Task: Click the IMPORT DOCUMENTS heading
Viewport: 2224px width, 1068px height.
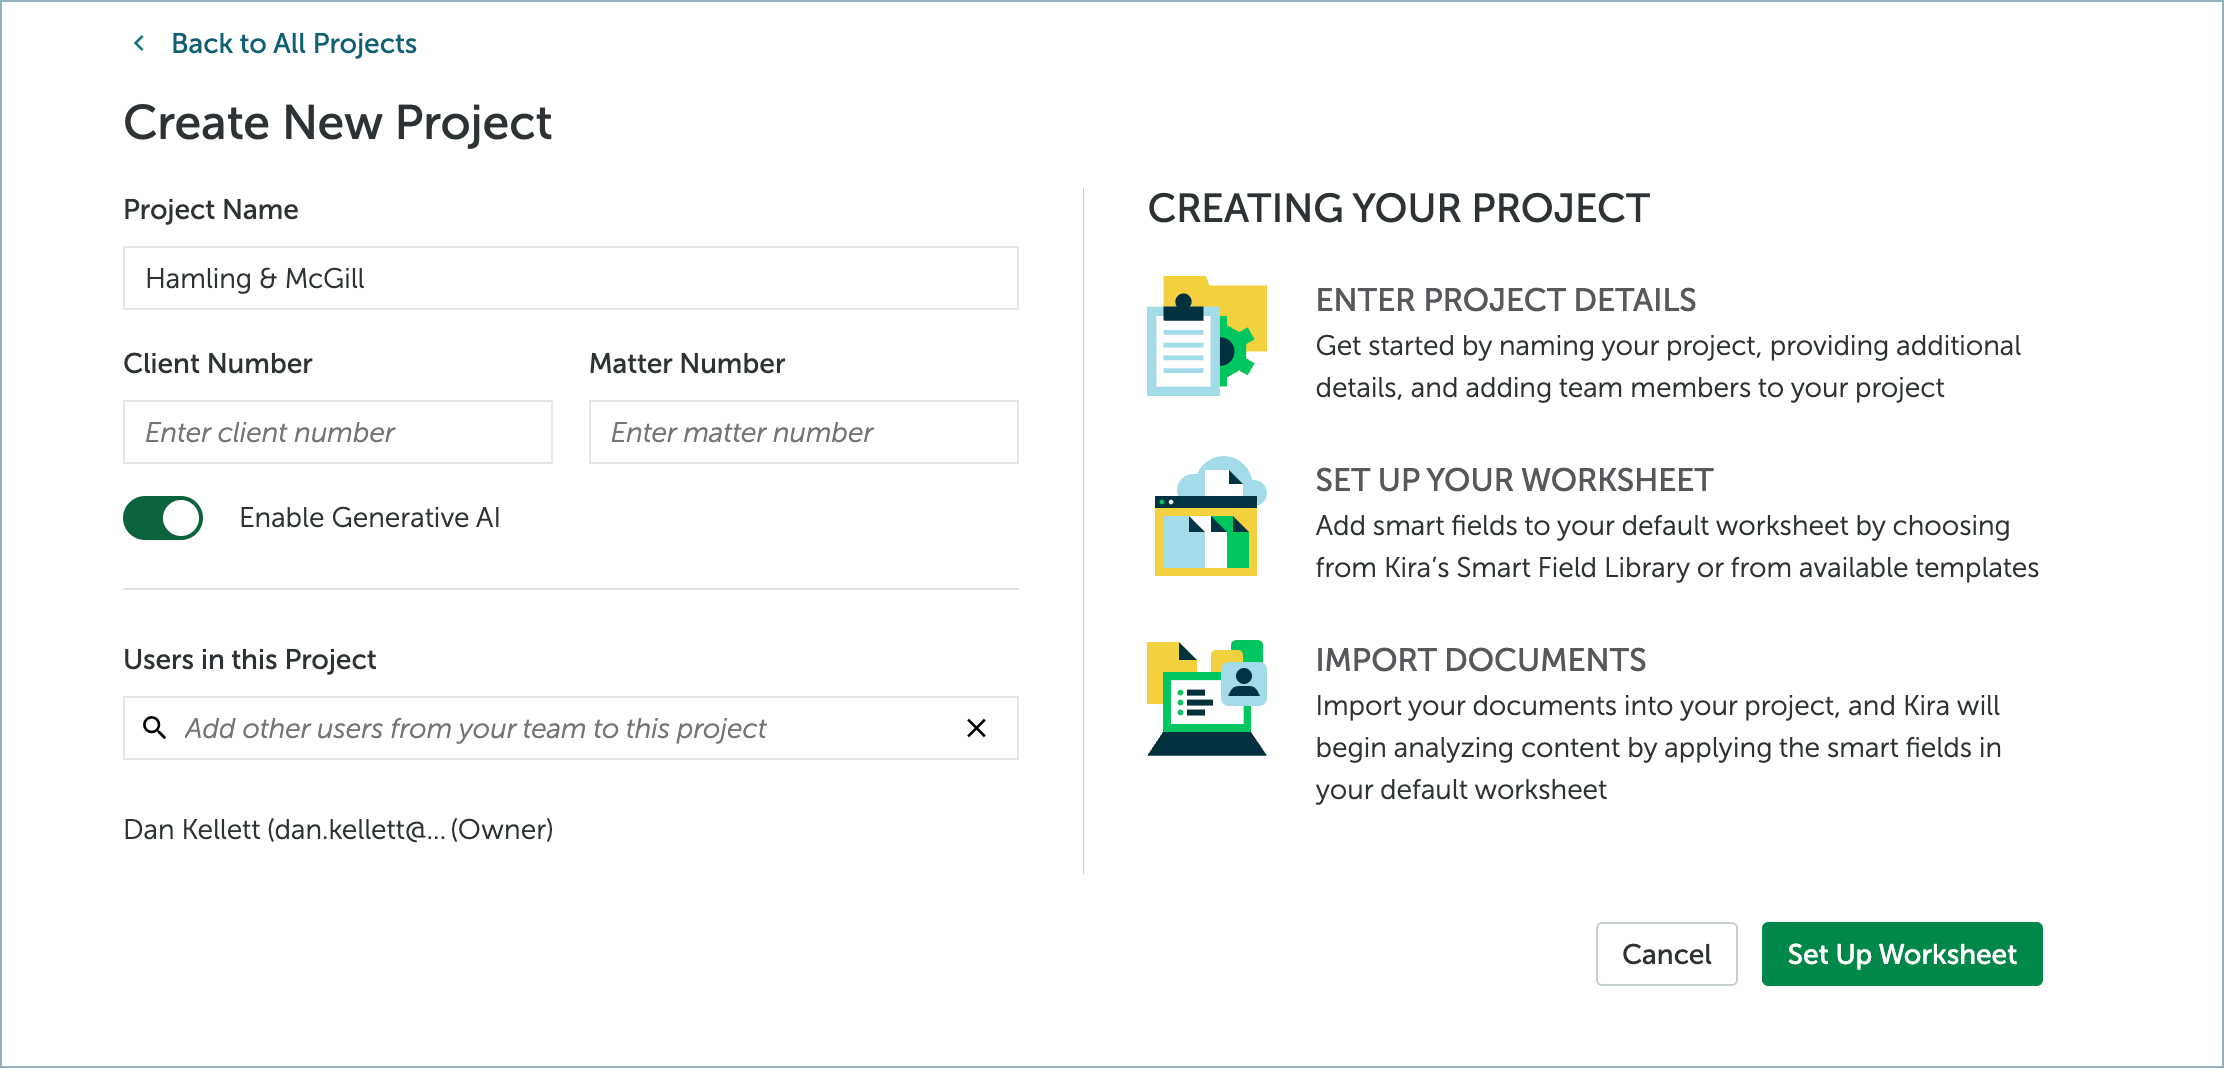Action: tap(1480, 660)
